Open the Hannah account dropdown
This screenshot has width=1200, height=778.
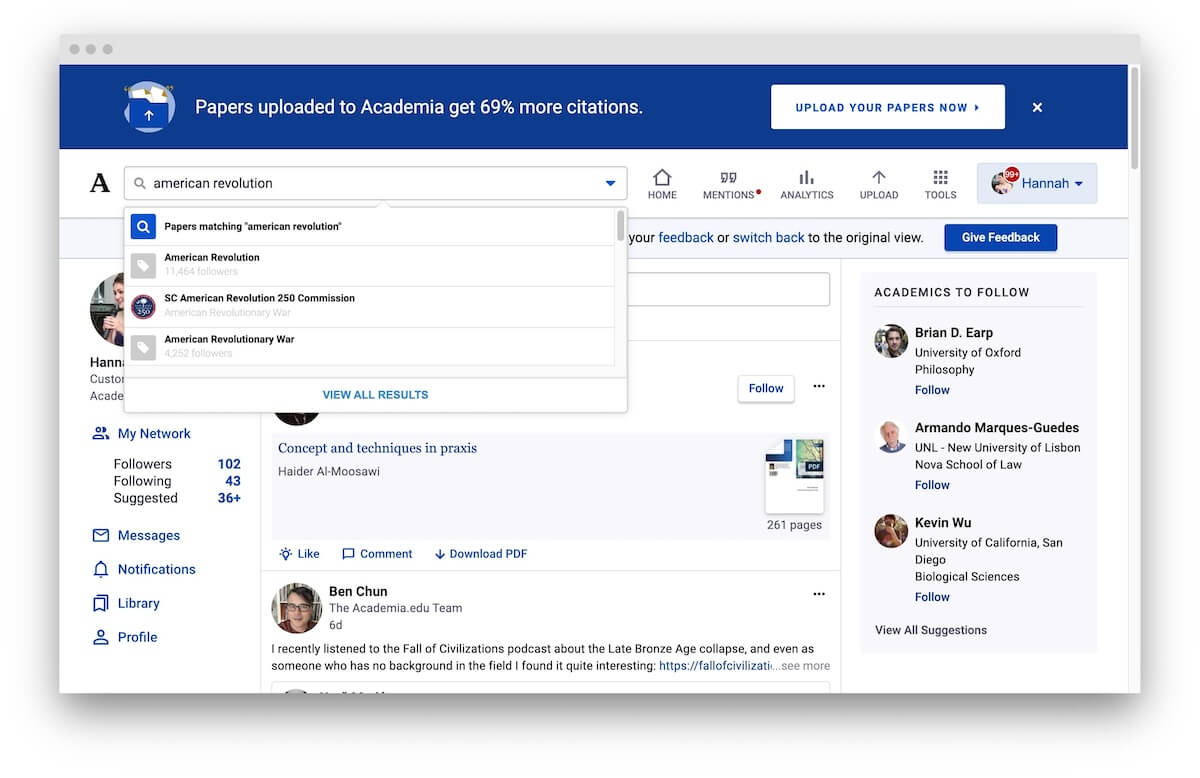click(1037, 184)
